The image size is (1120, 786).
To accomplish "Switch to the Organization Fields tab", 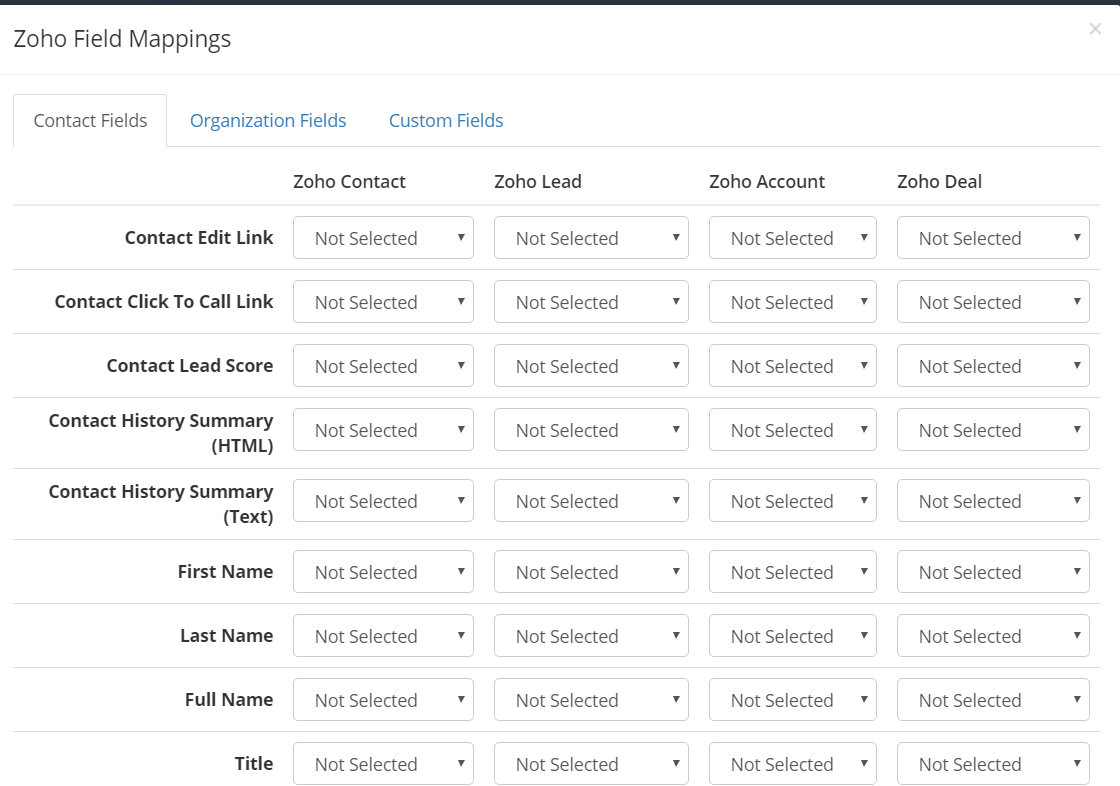I will click(x=268, y=121).
